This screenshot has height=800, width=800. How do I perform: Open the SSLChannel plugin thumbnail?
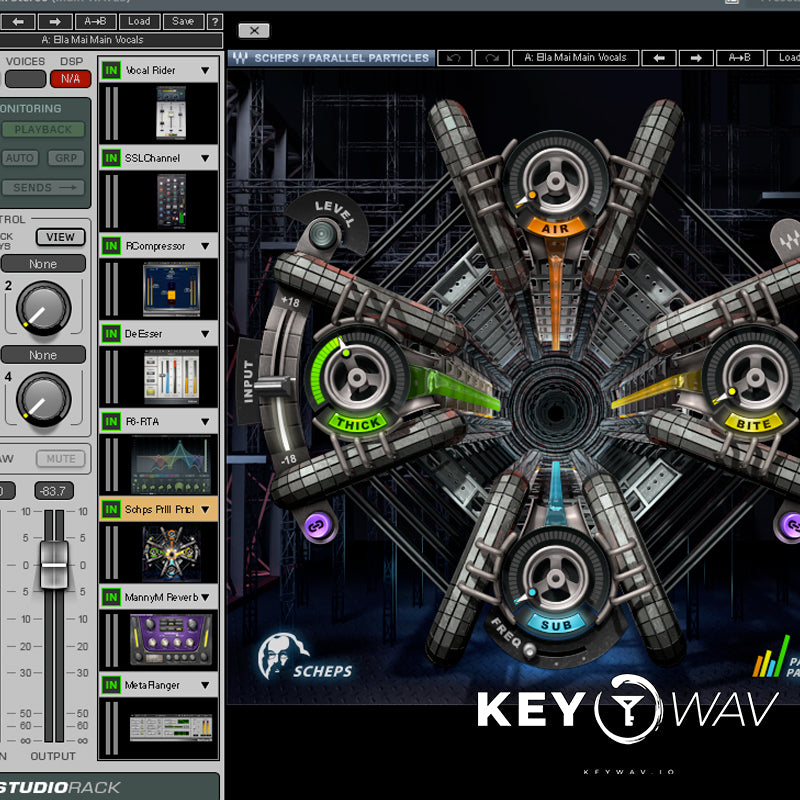tap(171, 201)
